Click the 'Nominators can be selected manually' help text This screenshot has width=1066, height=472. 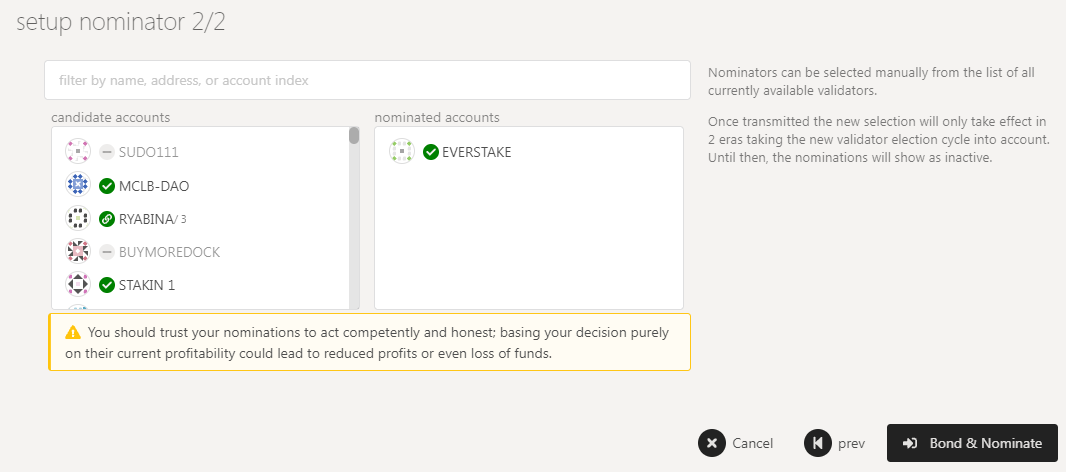pos(871,81)
